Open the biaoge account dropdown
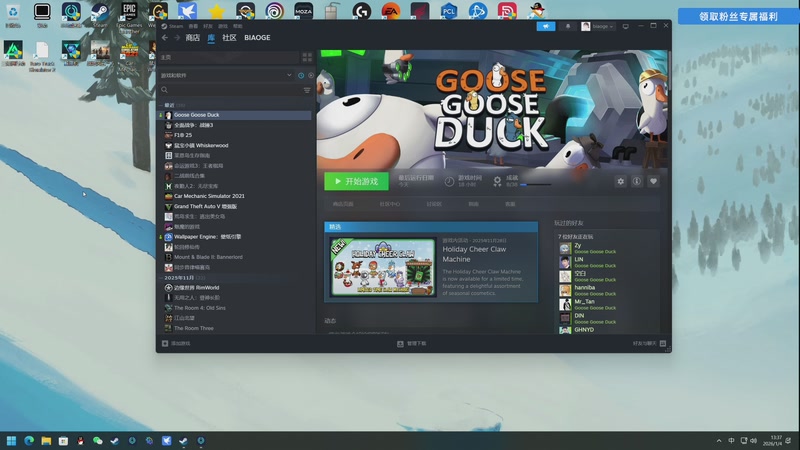Image resolution: width=800 pixels, height=450 pixels. [x=597, y=26]
